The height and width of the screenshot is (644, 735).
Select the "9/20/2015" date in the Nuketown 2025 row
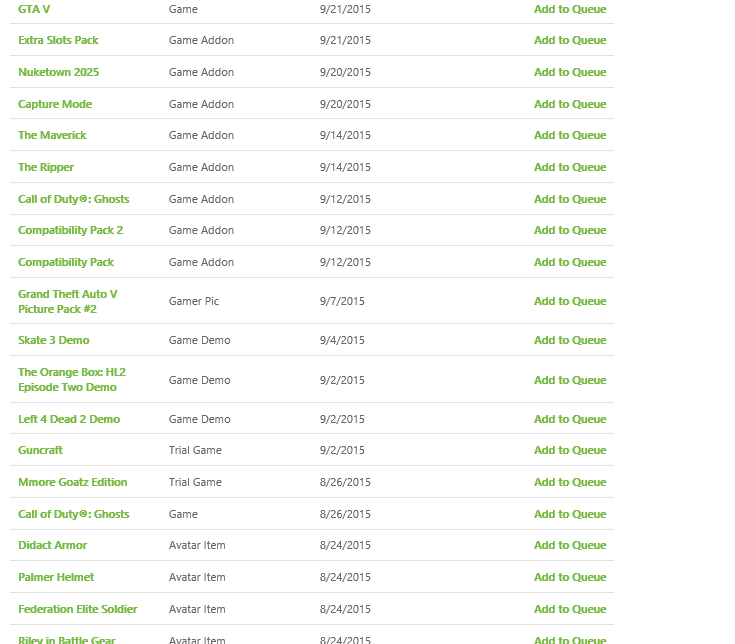(x=345, y=72)
